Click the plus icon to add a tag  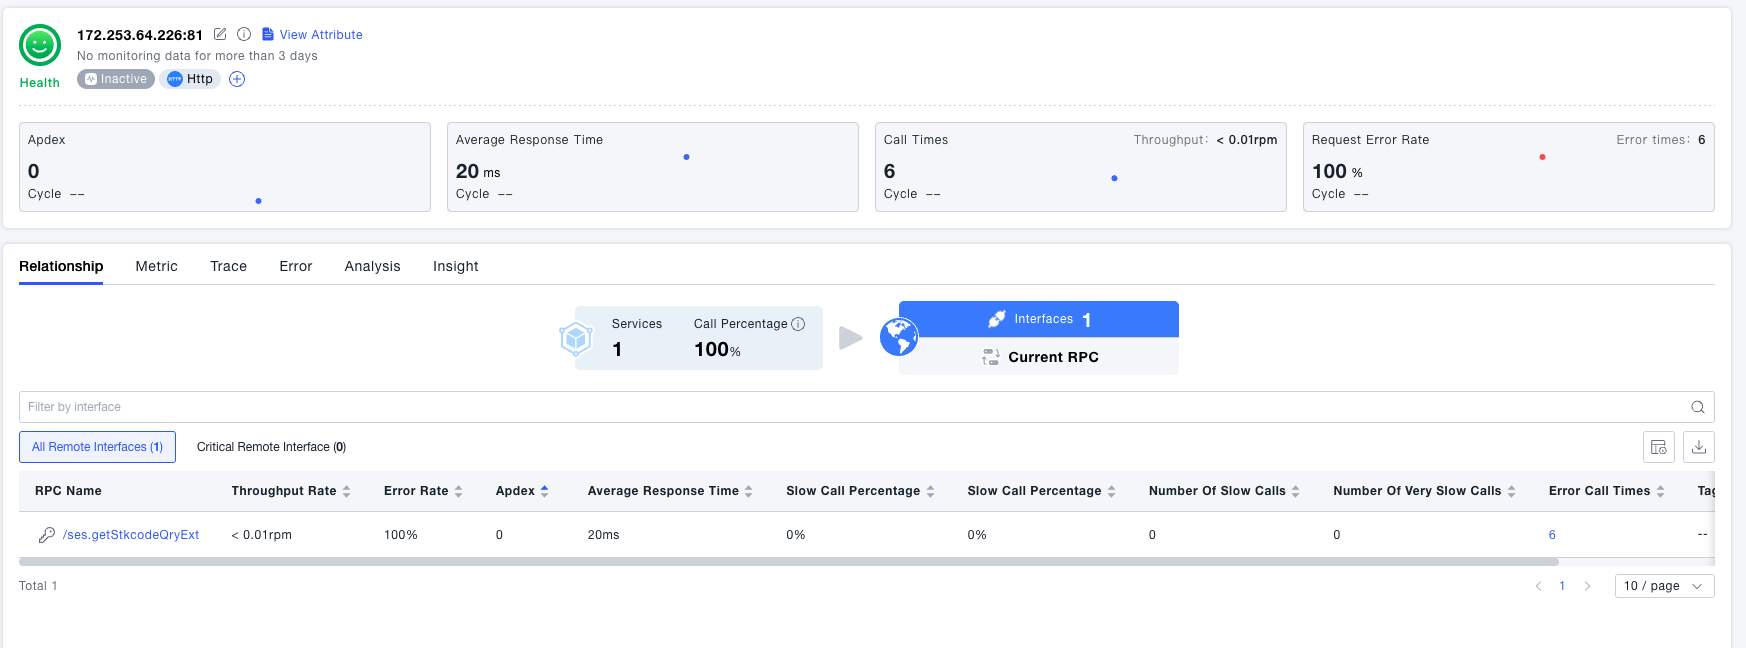coord(237,79)
